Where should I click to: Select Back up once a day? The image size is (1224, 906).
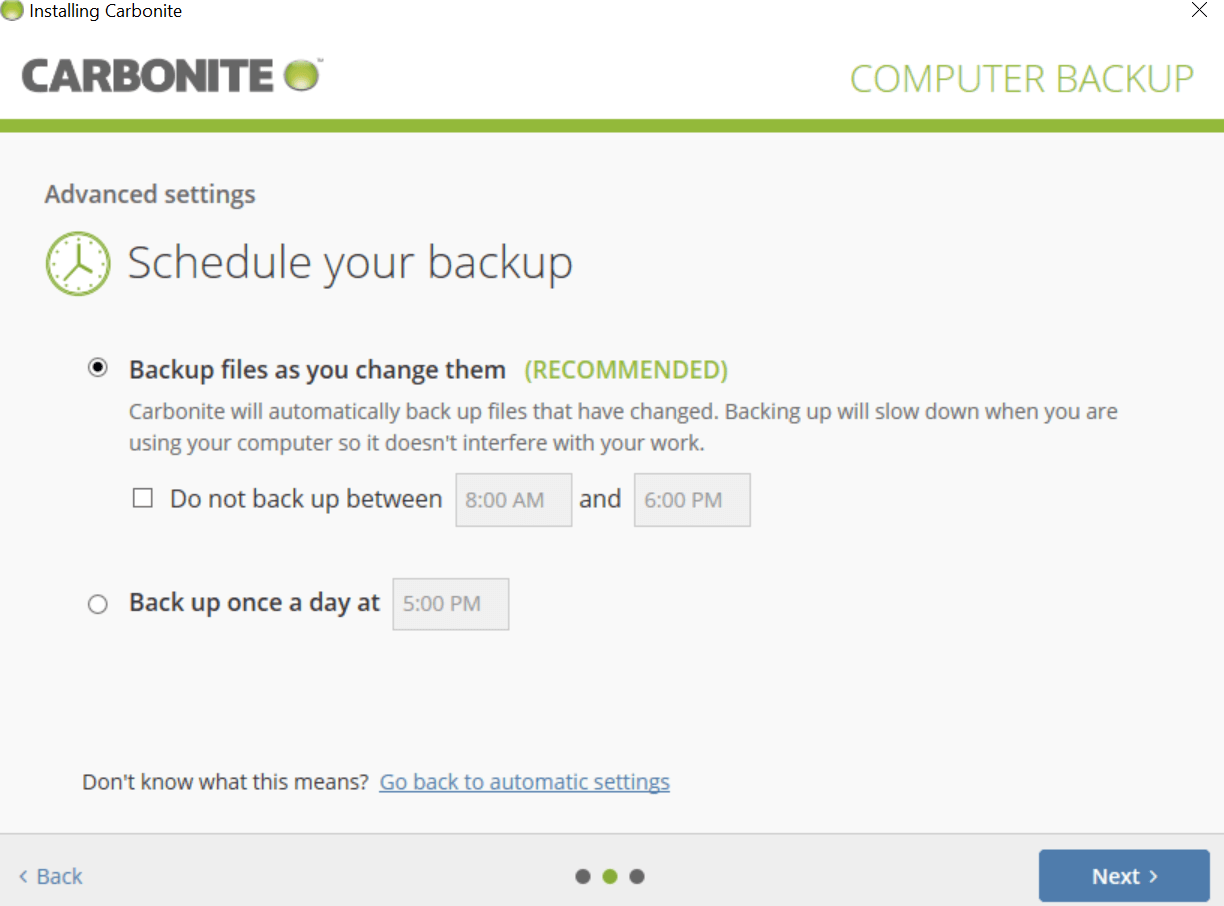click(97, 603)
